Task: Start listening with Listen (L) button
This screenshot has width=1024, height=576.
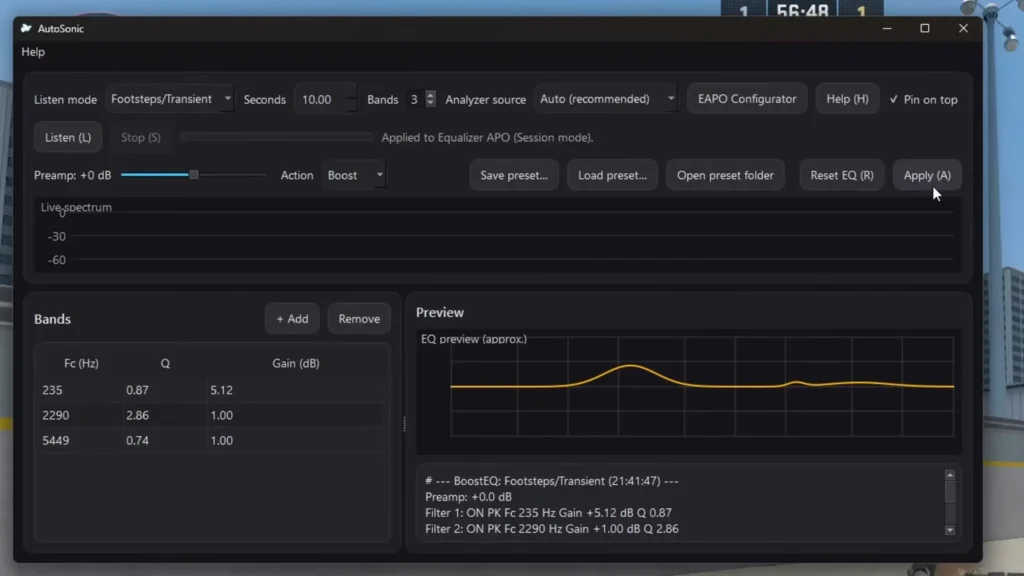Action: coord(68,137)
